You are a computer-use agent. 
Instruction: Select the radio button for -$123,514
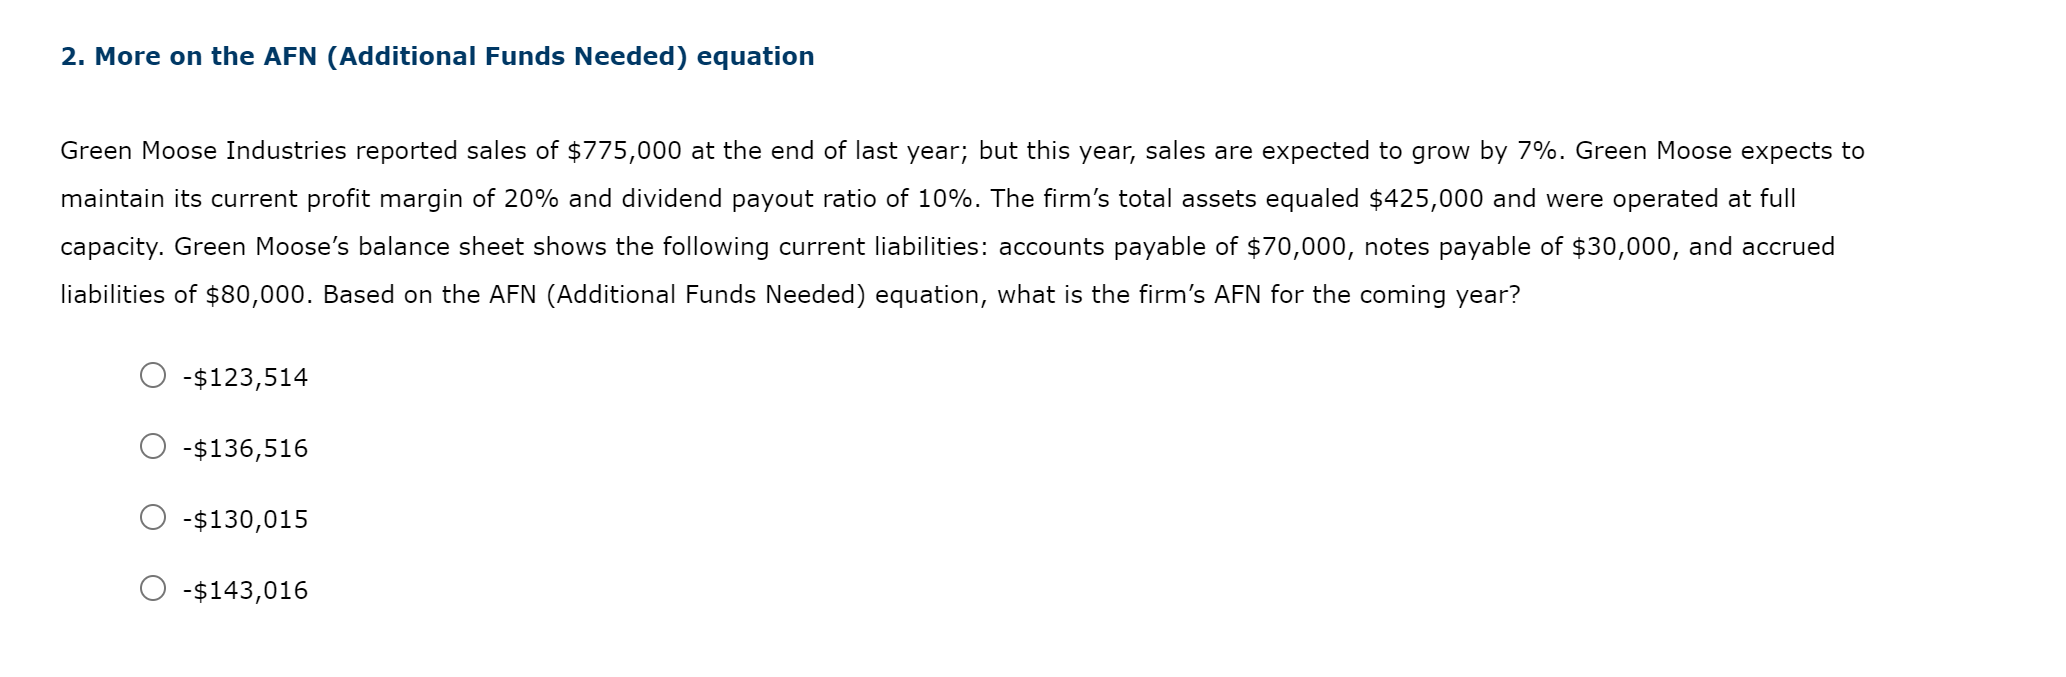click(x=153, y=377)
